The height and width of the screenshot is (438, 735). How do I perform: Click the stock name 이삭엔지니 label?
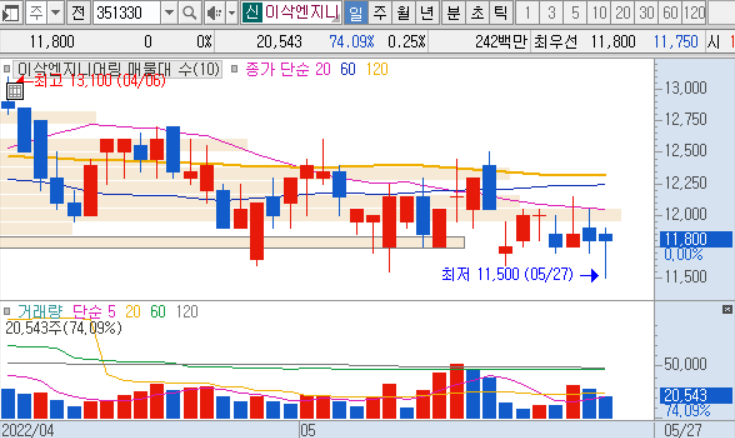pyautogui.click(x=301, y=13)
